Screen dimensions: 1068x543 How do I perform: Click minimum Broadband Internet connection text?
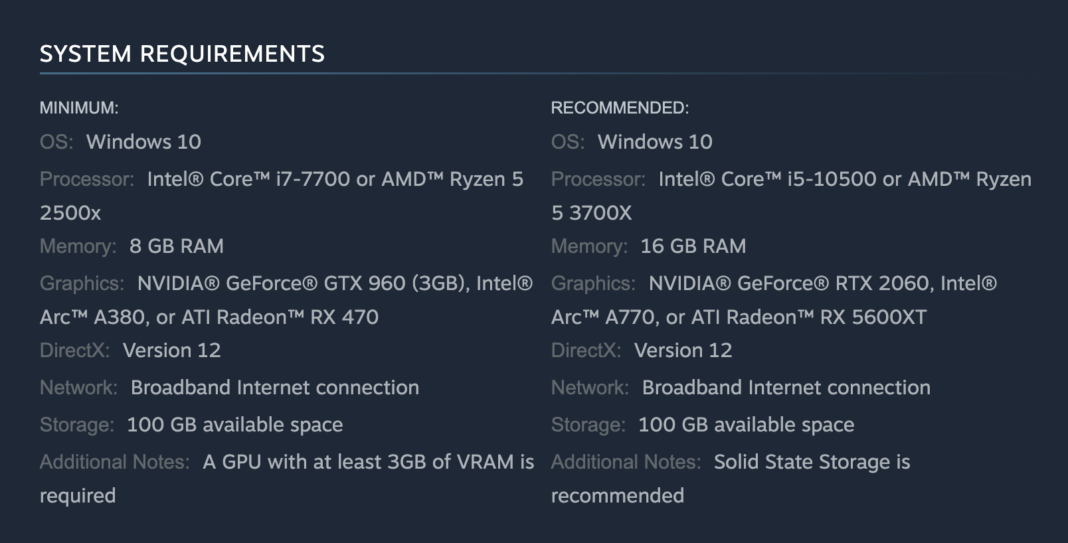pyautogui.click(x=275, y=388)
